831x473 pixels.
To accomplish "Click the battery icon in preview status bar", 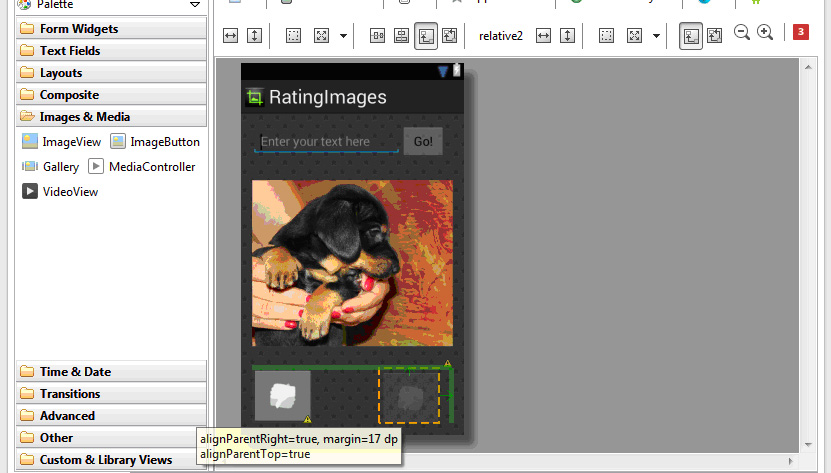I will (x=456, y=71).
